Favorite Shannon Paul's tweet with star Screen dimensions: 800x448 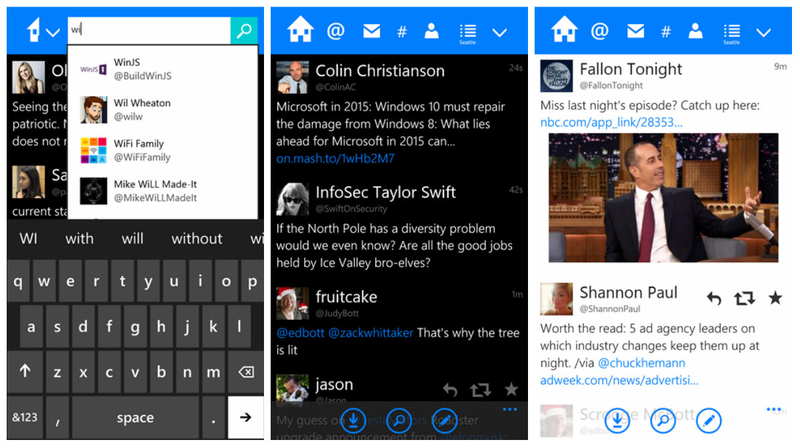(x=776, y=297)
